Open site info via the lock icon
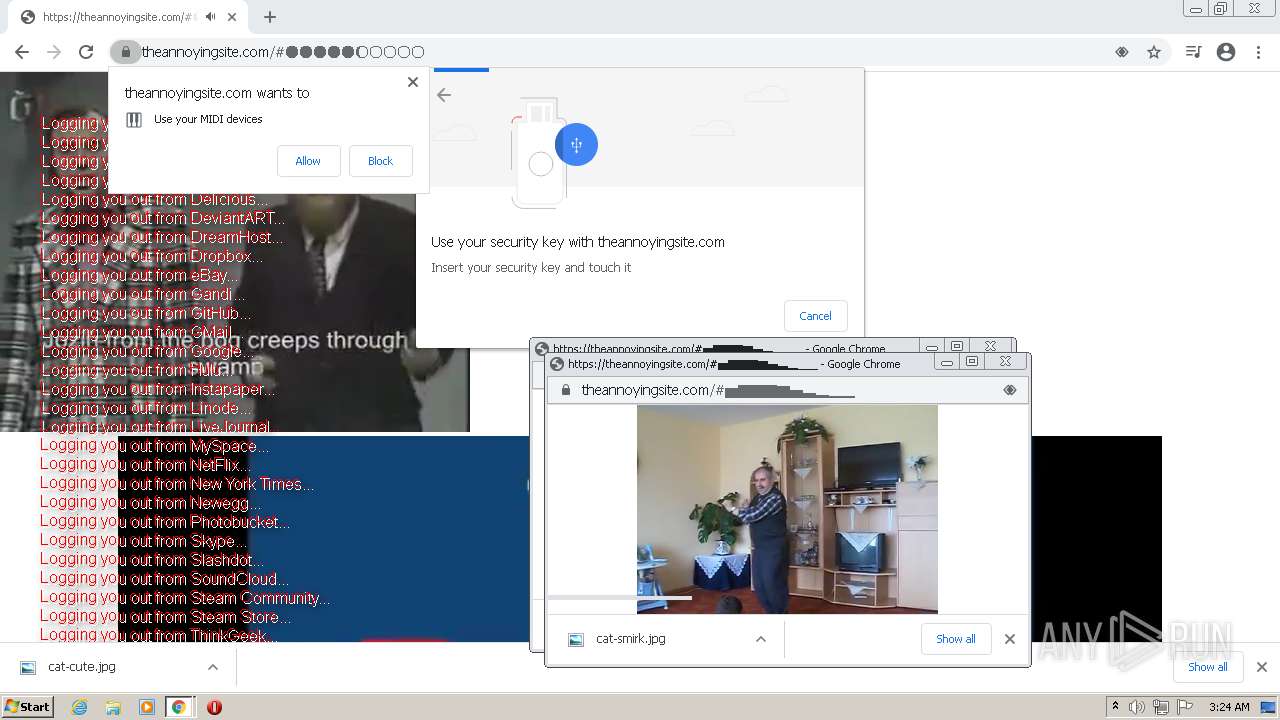Image resolution: width=1280 pixels, height=720 pixels. coord(125,52)
